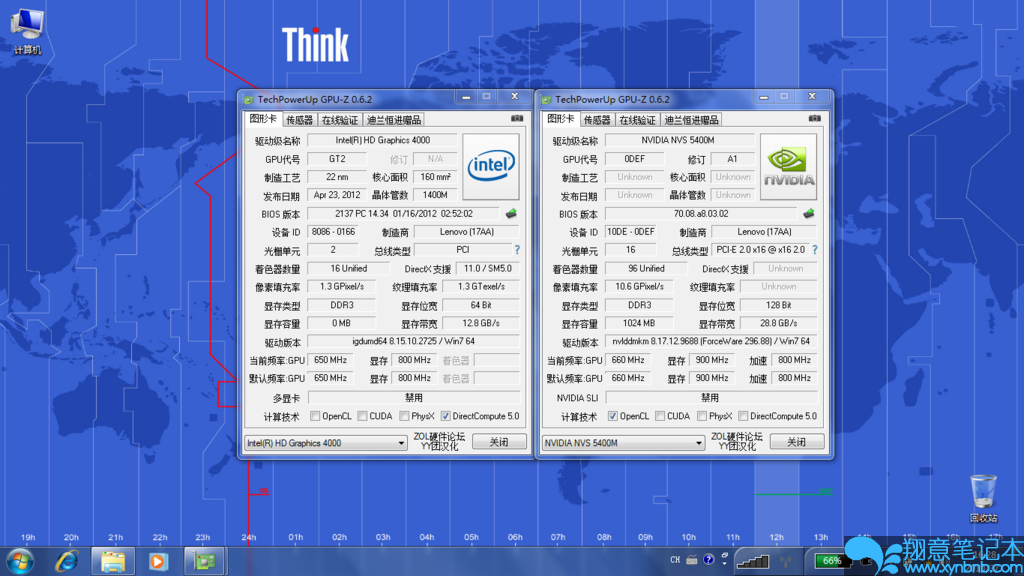
Task: Toggle OpenCL checkbox in Intel window
Action: tap(315, 416)
